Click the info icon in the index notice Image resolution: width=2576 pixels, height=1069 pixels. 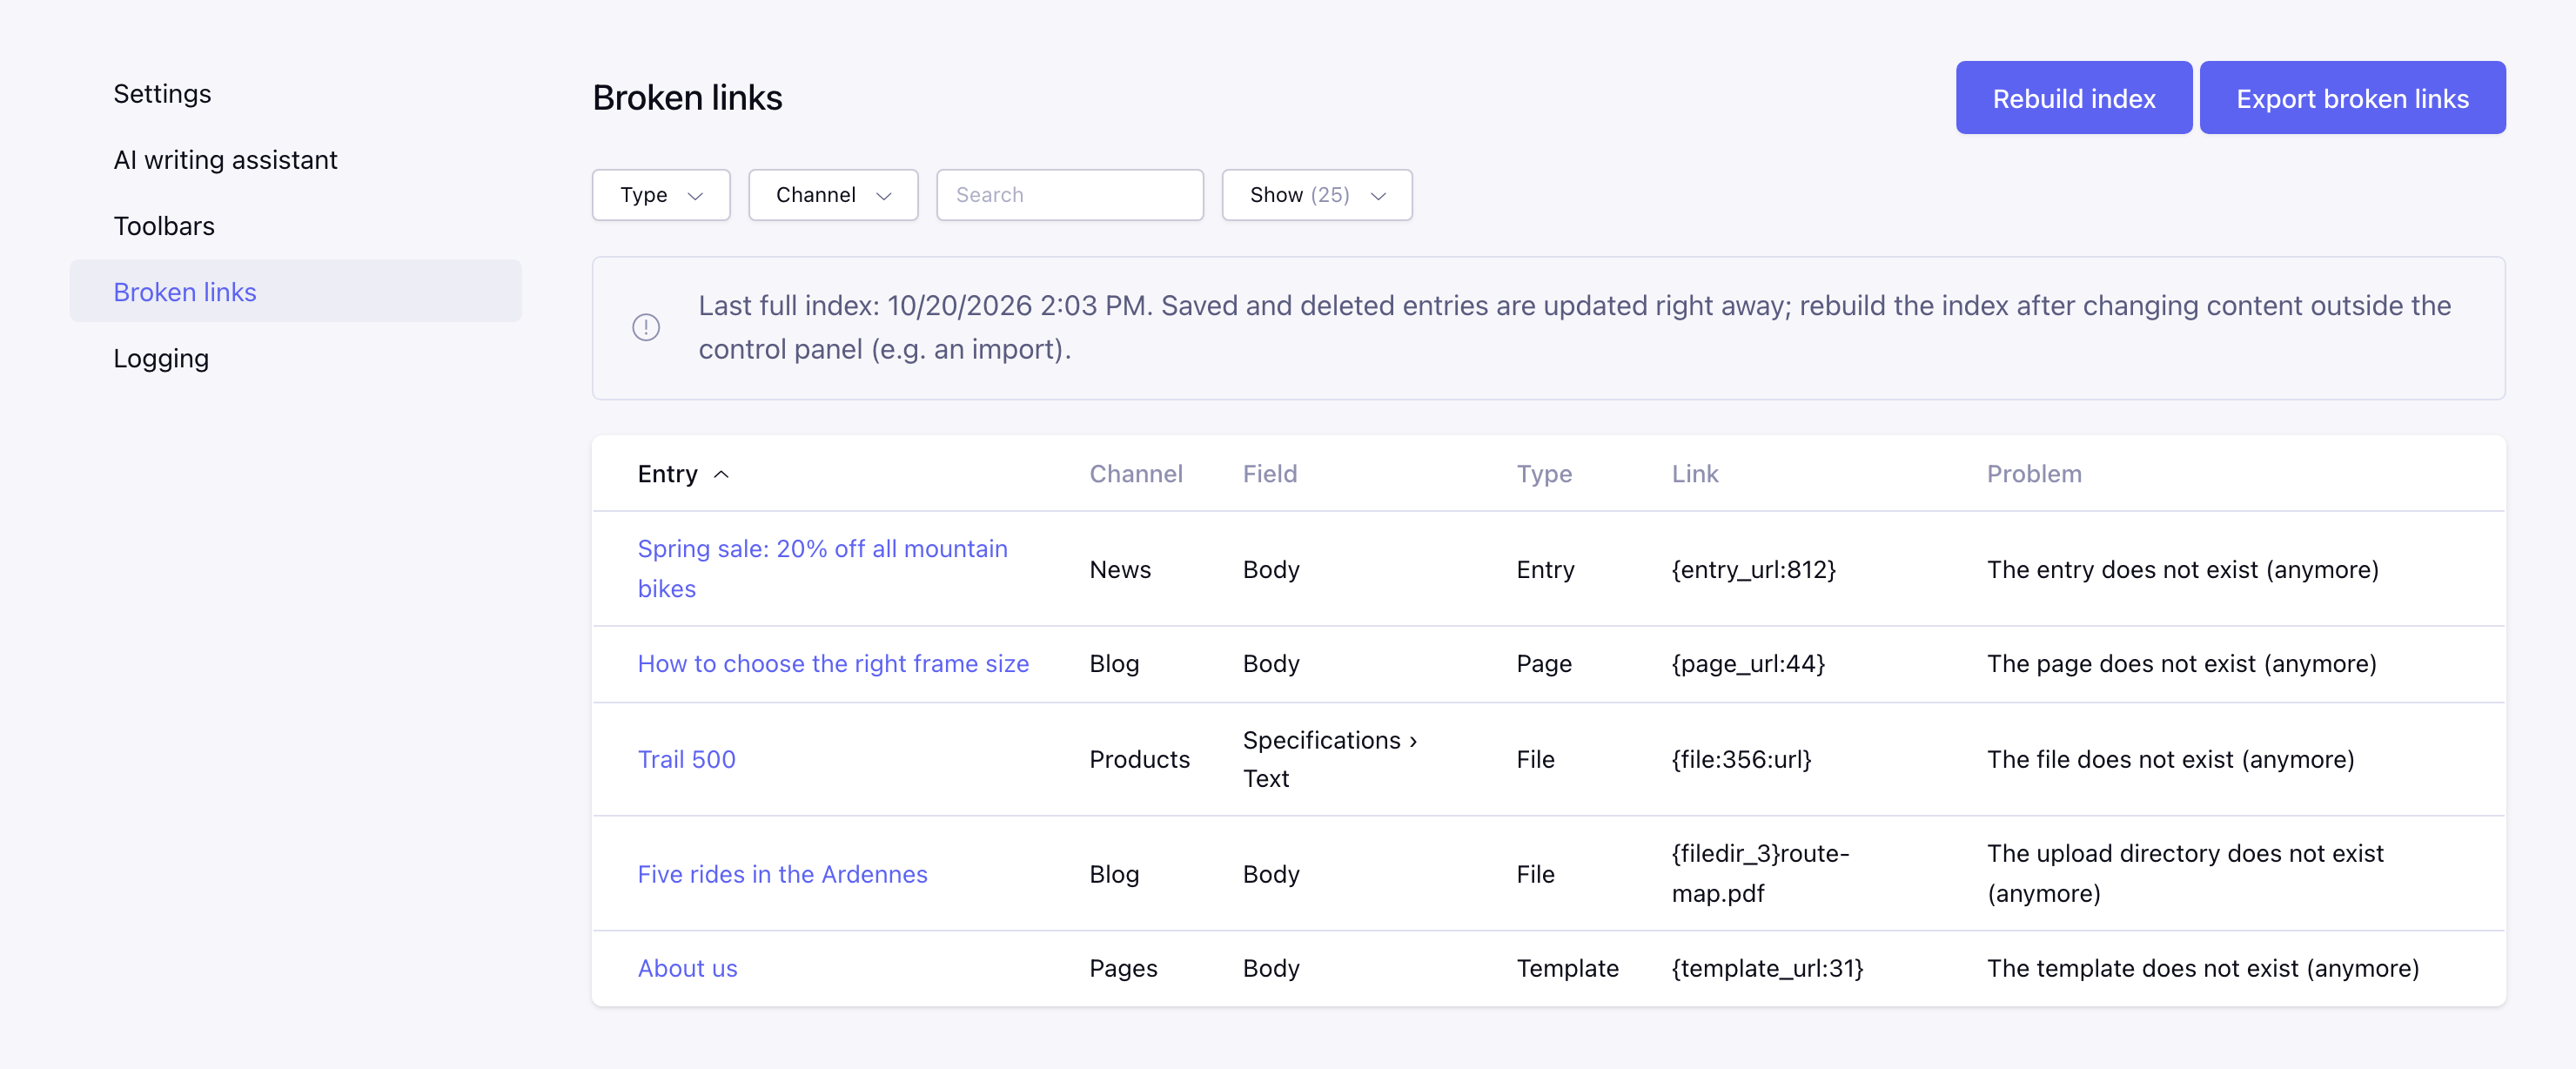click(646, 327)
